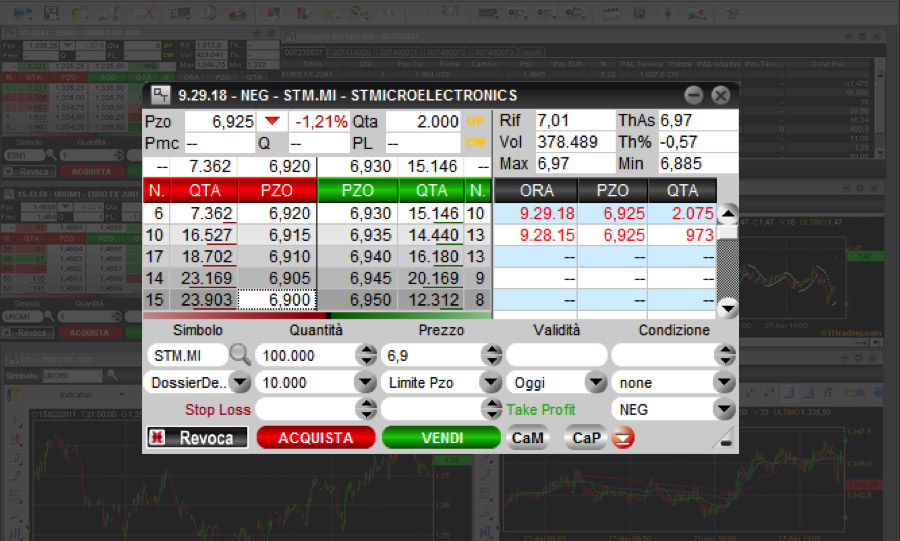Toggle the CW indicator next to PL
The image size is (900, 541).
(475, 142)
